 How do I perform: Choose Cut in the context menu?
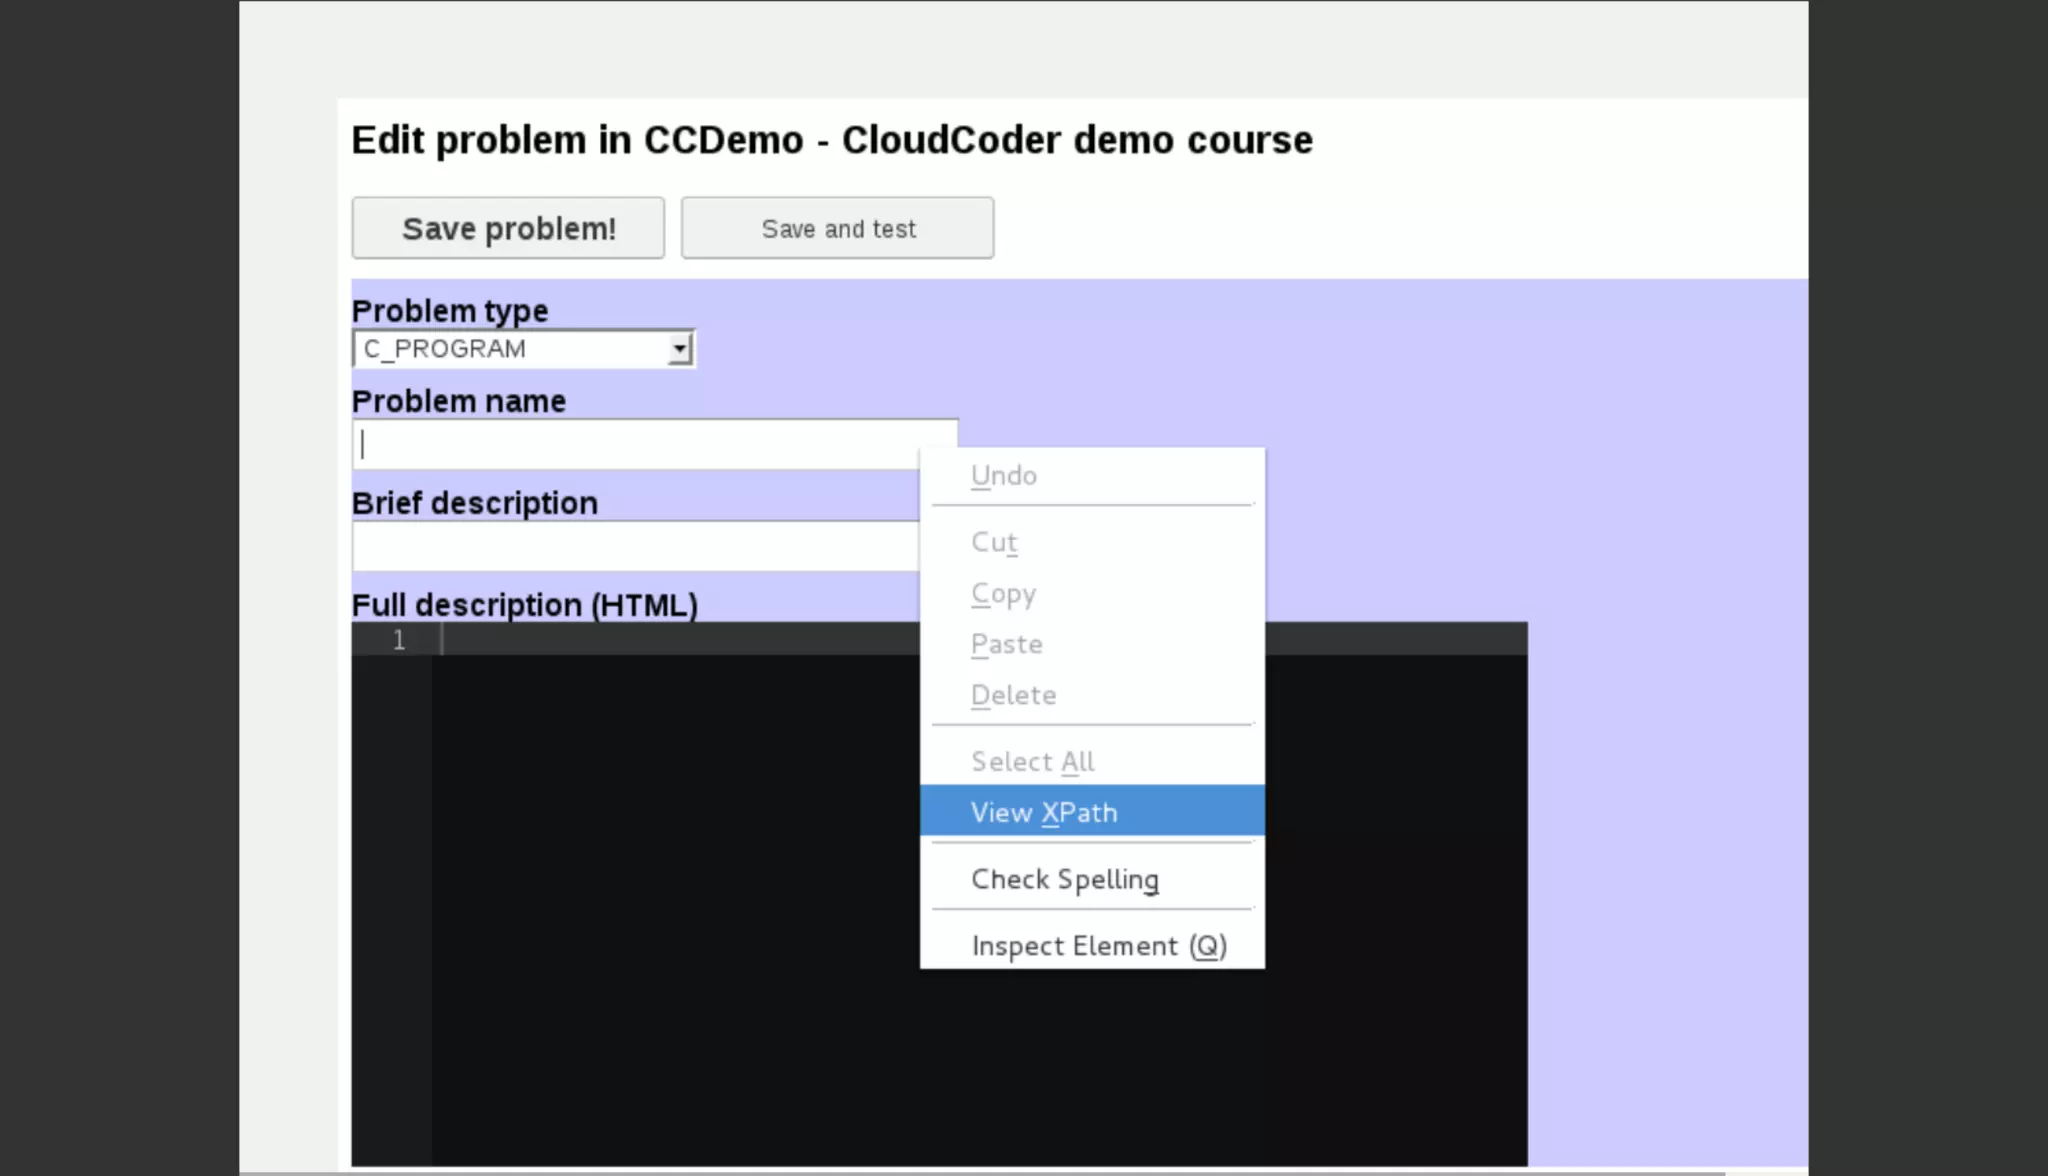1092,542
